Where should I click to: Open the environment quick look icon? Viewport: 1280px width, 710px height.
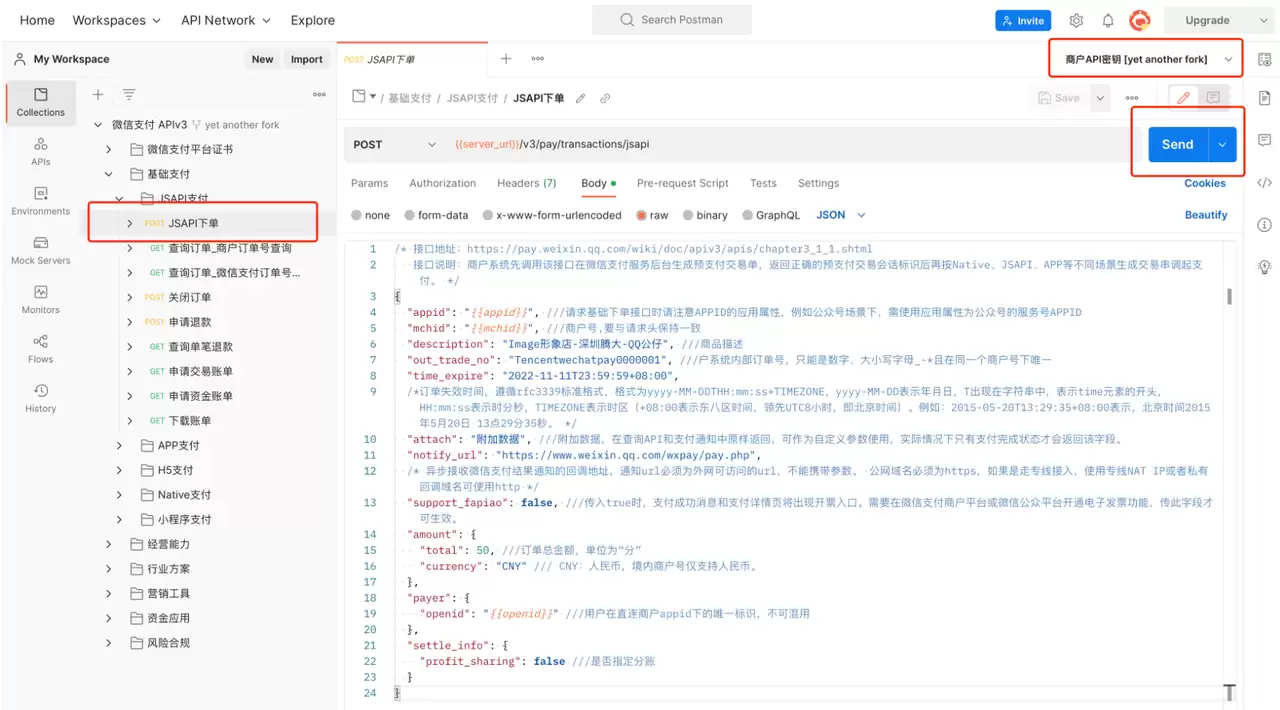1265,59
